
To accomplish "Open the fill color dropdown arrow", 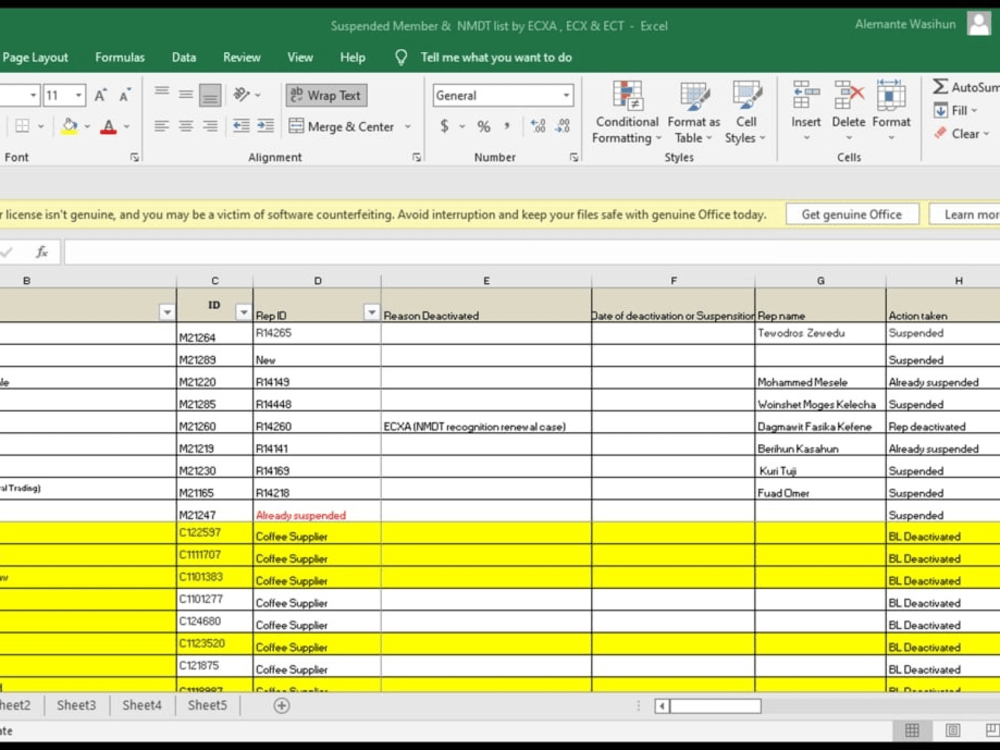I will pyautogui.click(x=87, y=126).
